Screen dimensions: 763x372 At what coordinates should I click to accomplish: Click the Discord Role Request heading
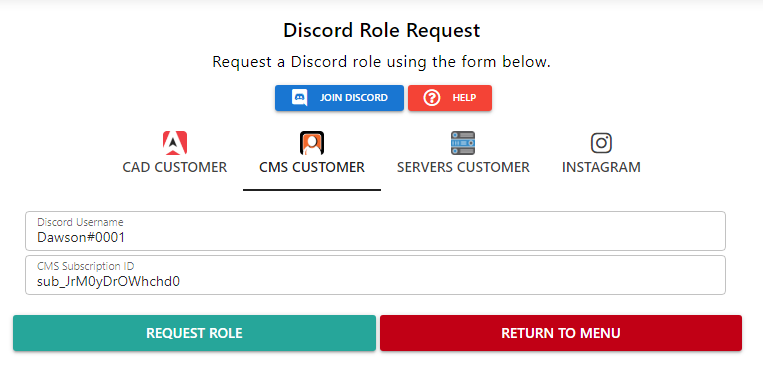point(382,30)
